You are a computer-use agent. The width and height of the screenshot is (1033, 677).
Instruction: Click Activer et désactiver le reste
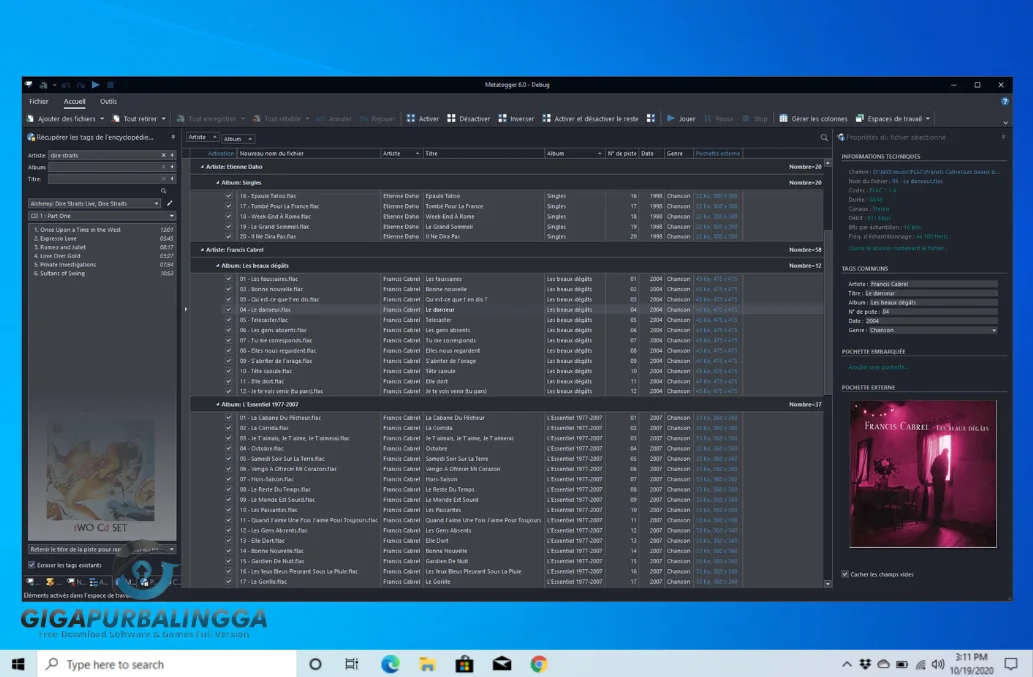[x=590, y=119]
